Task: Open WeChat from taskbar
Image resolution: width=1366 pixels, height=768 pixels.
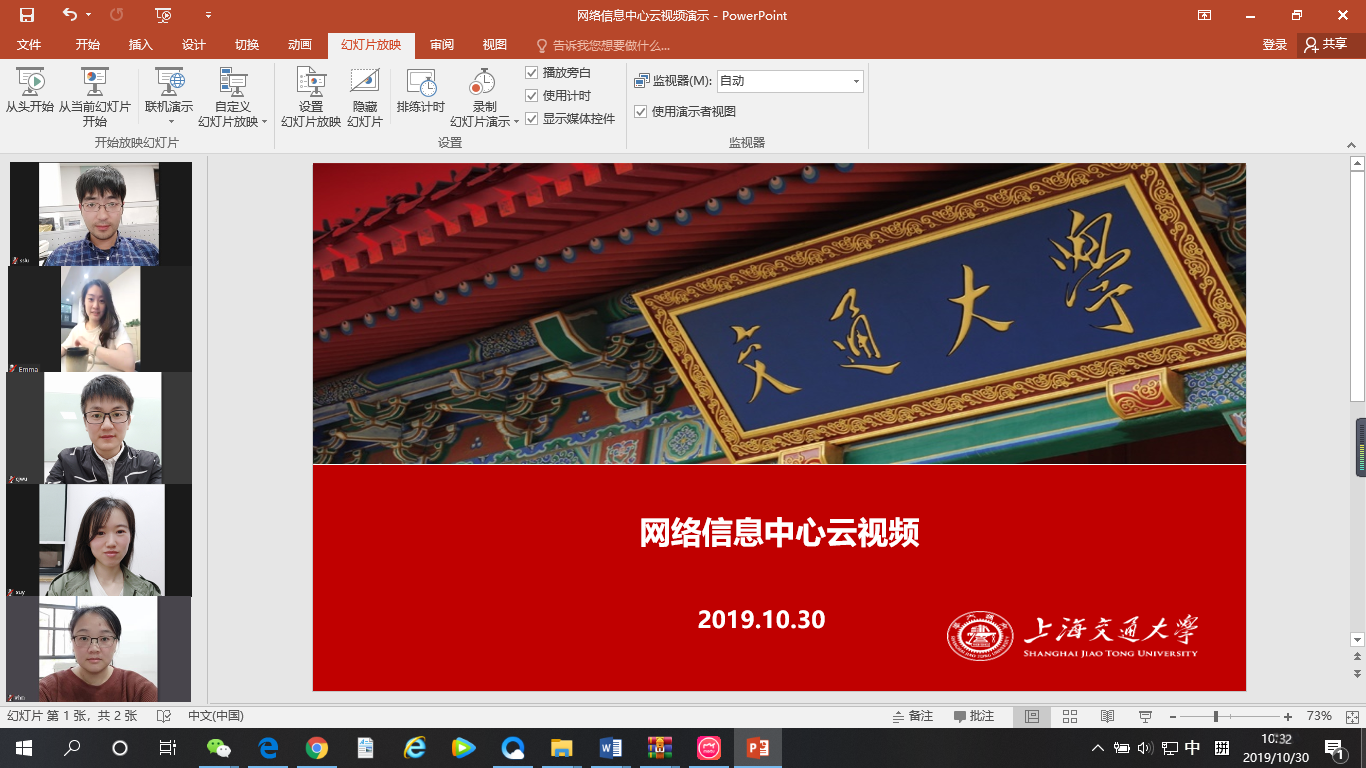Action: coord(218,748)
